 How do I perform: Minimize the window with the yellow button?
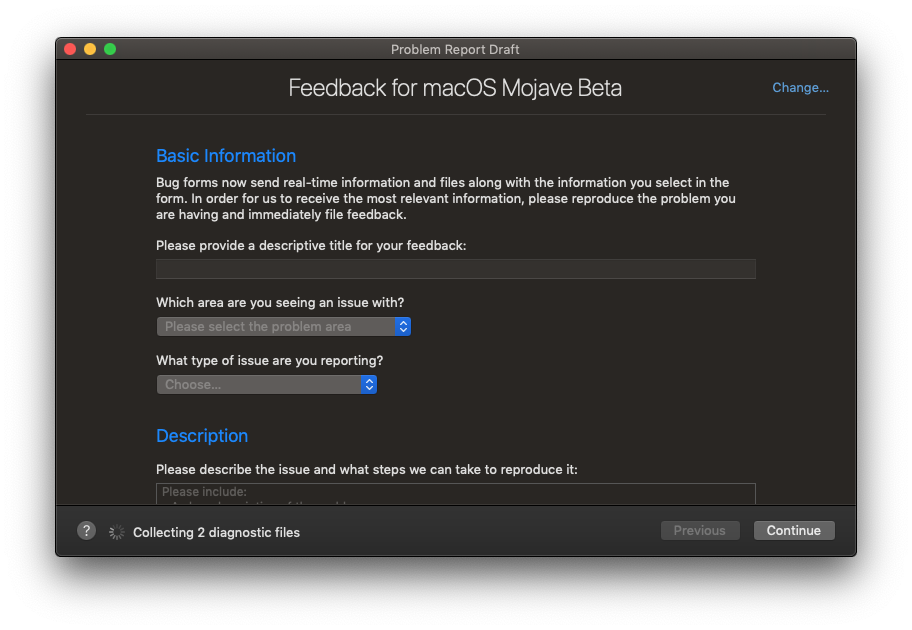pyautogui.click(x=90, y=49)
